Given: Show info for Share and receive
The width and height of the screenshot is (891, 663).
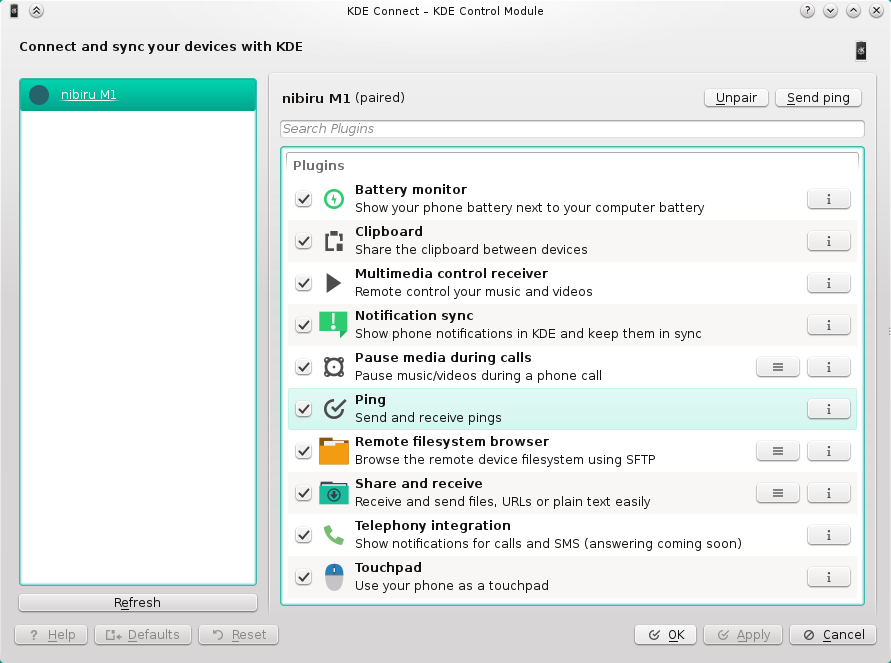Looking at the screenshot, I should click(828, 493).
